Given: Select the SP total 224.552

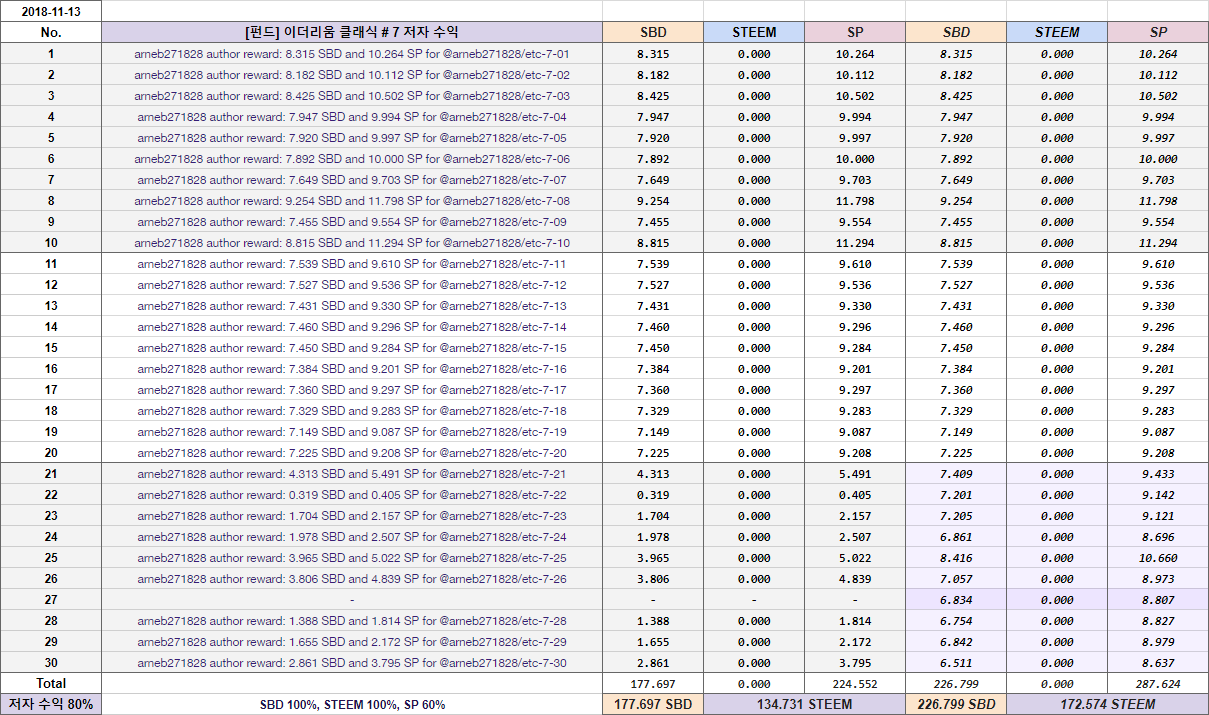Looking at the screenshot, I should tap(855, 683).
